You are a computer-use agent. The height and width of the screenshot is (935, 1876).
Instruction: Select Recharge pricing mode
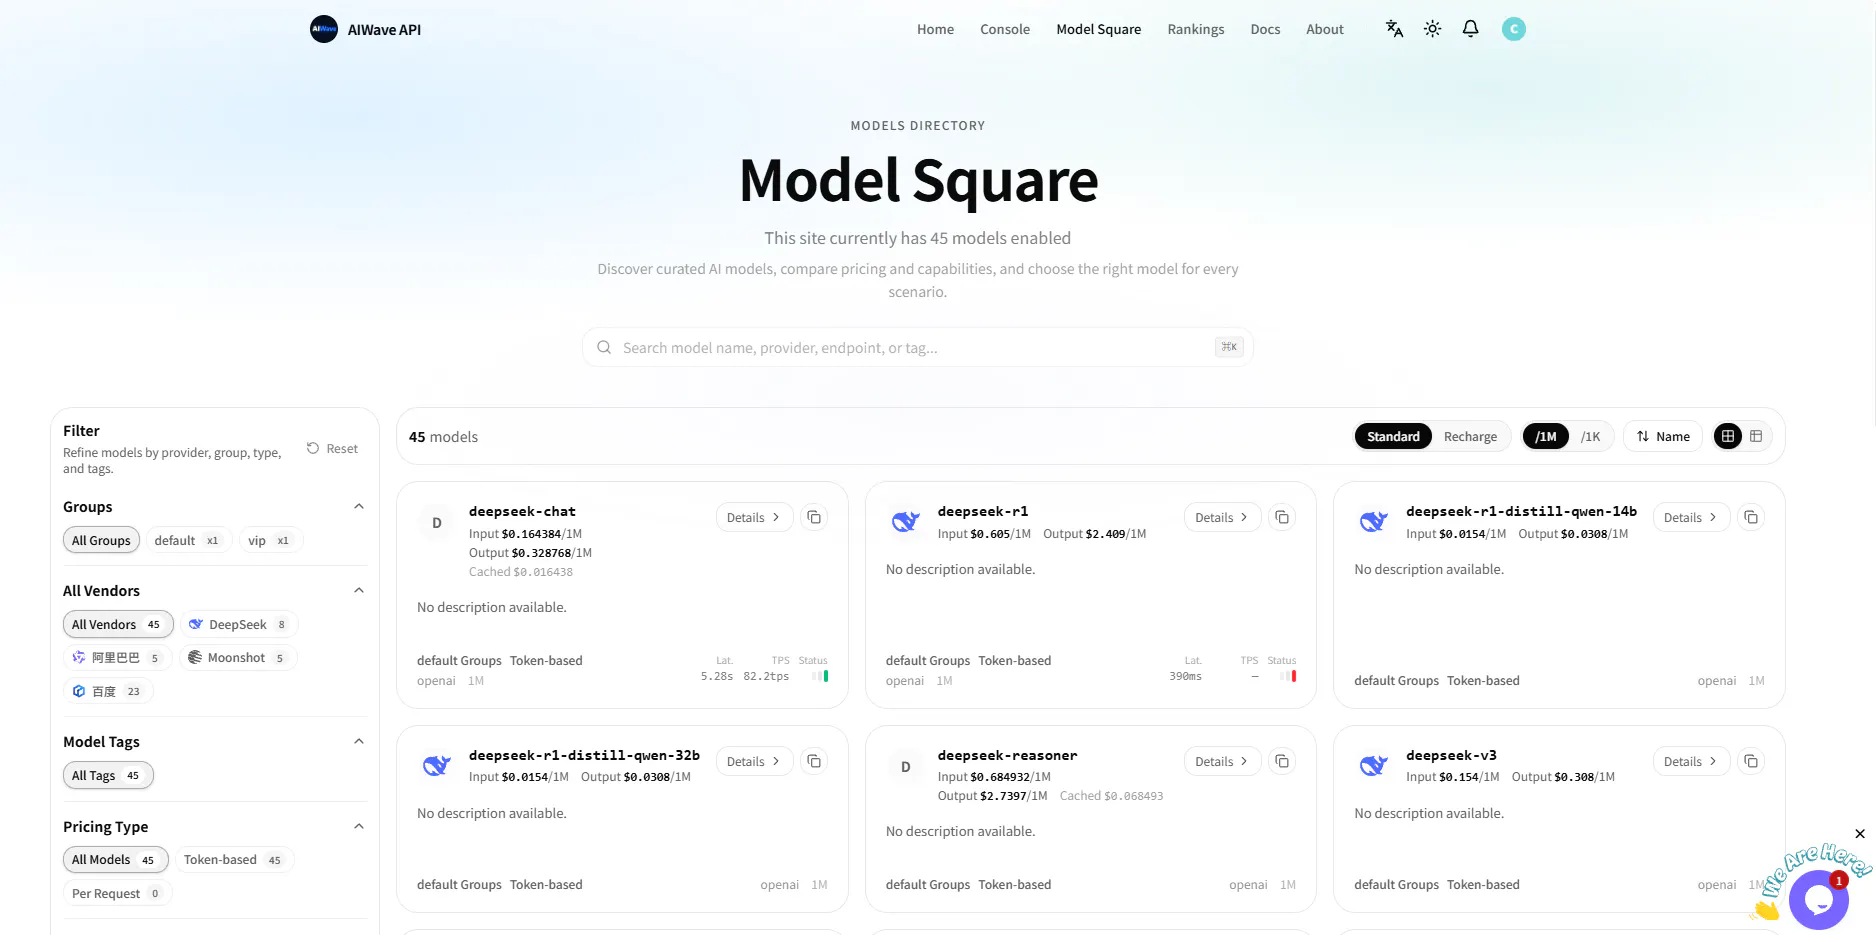pyautogui.click(x=1470, y=436)
